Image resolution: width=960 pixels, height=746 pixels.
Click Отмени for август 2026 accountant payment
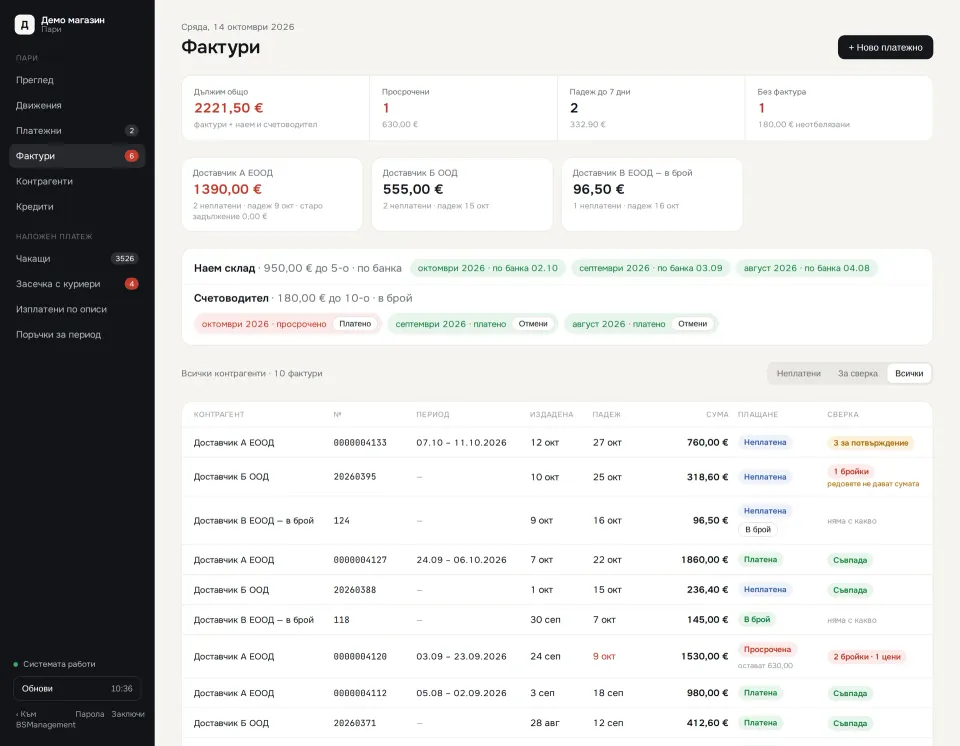(x=692, y=324)
